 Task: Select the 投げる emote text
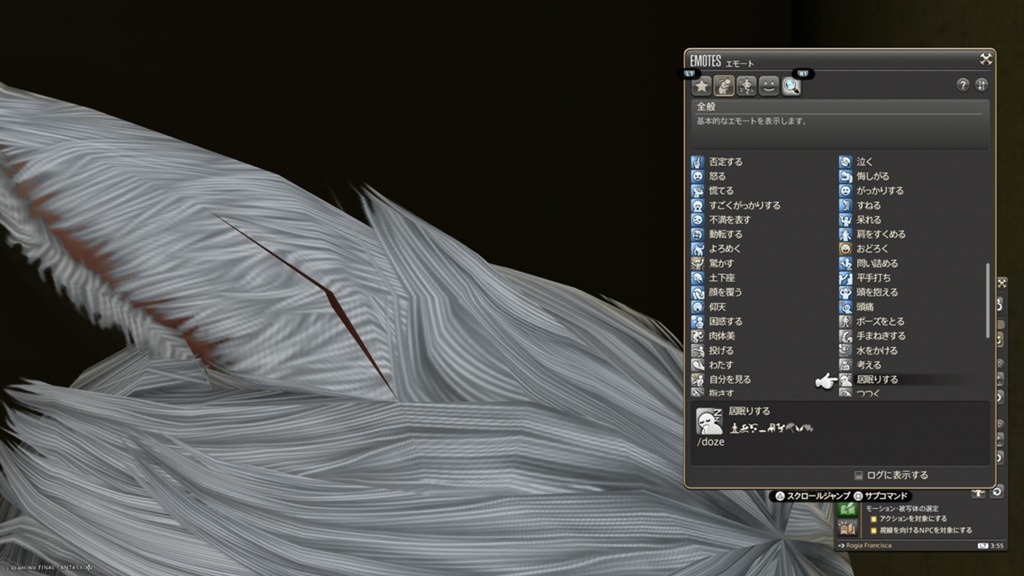click(721, 351)
